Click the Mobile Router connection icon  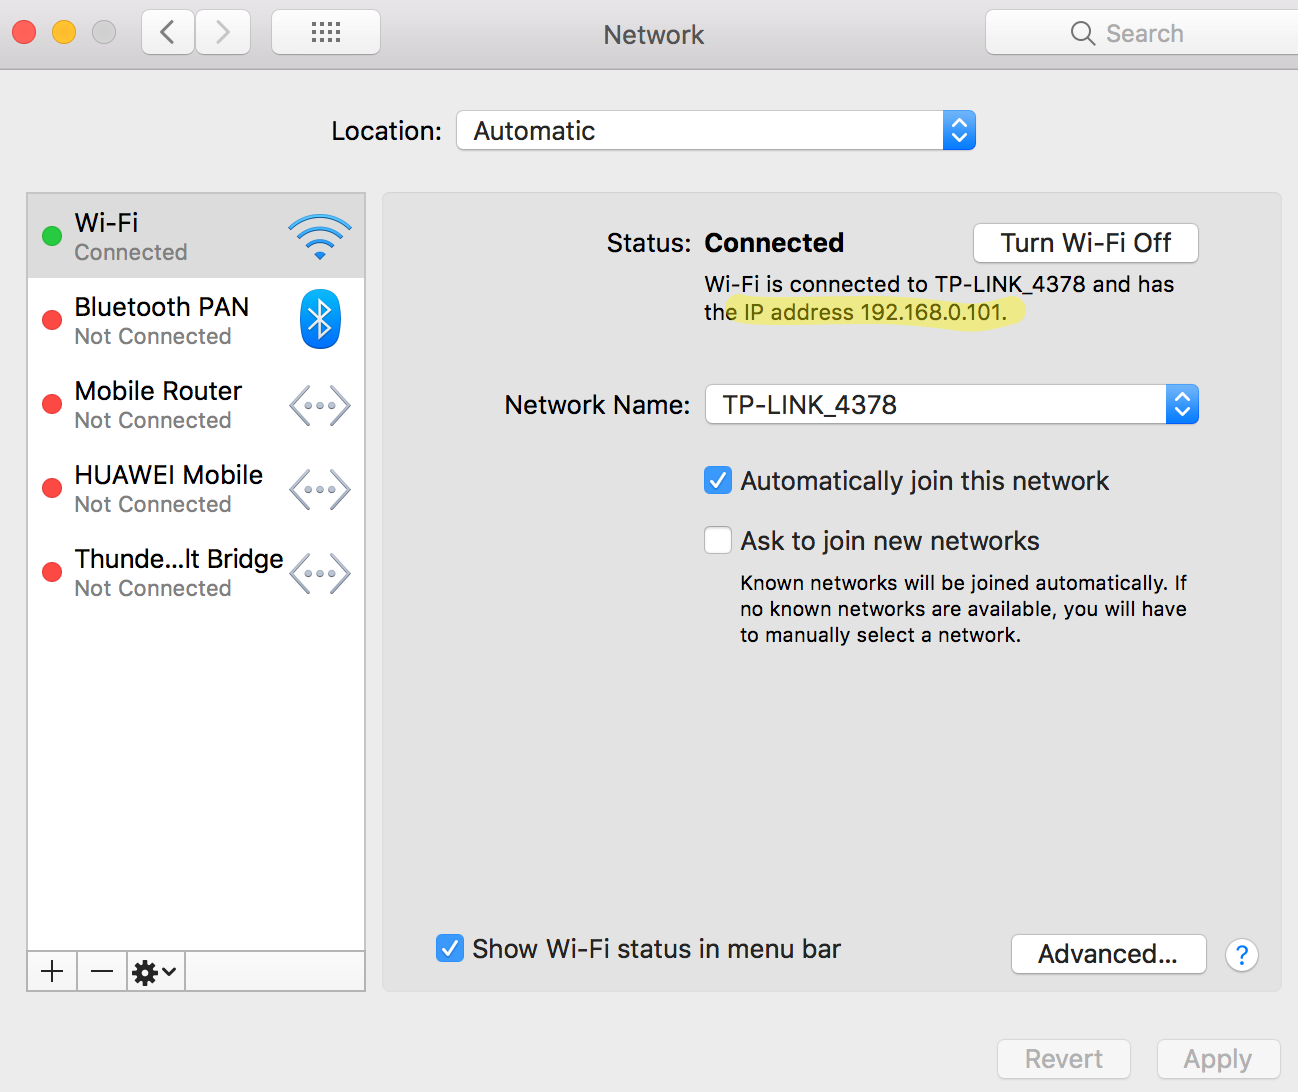320,405
